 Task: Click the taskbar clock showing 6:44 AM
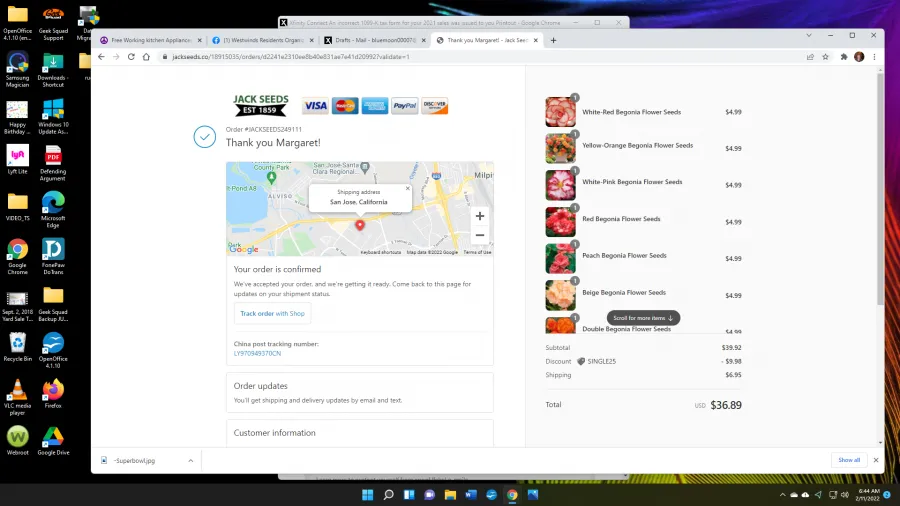pyautogui.click(x=868, y=495)
